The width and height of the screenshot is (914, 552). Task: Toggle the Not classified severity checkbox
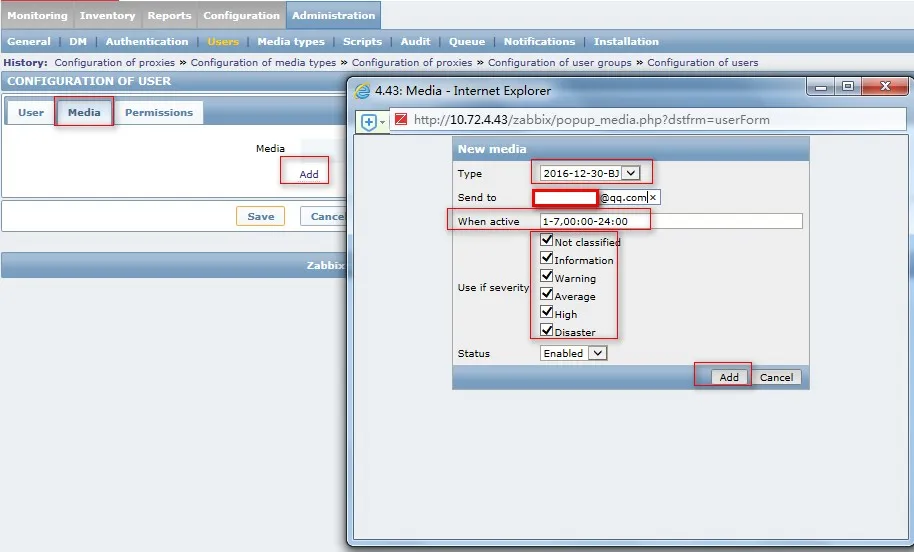click(x=546, y=240)
